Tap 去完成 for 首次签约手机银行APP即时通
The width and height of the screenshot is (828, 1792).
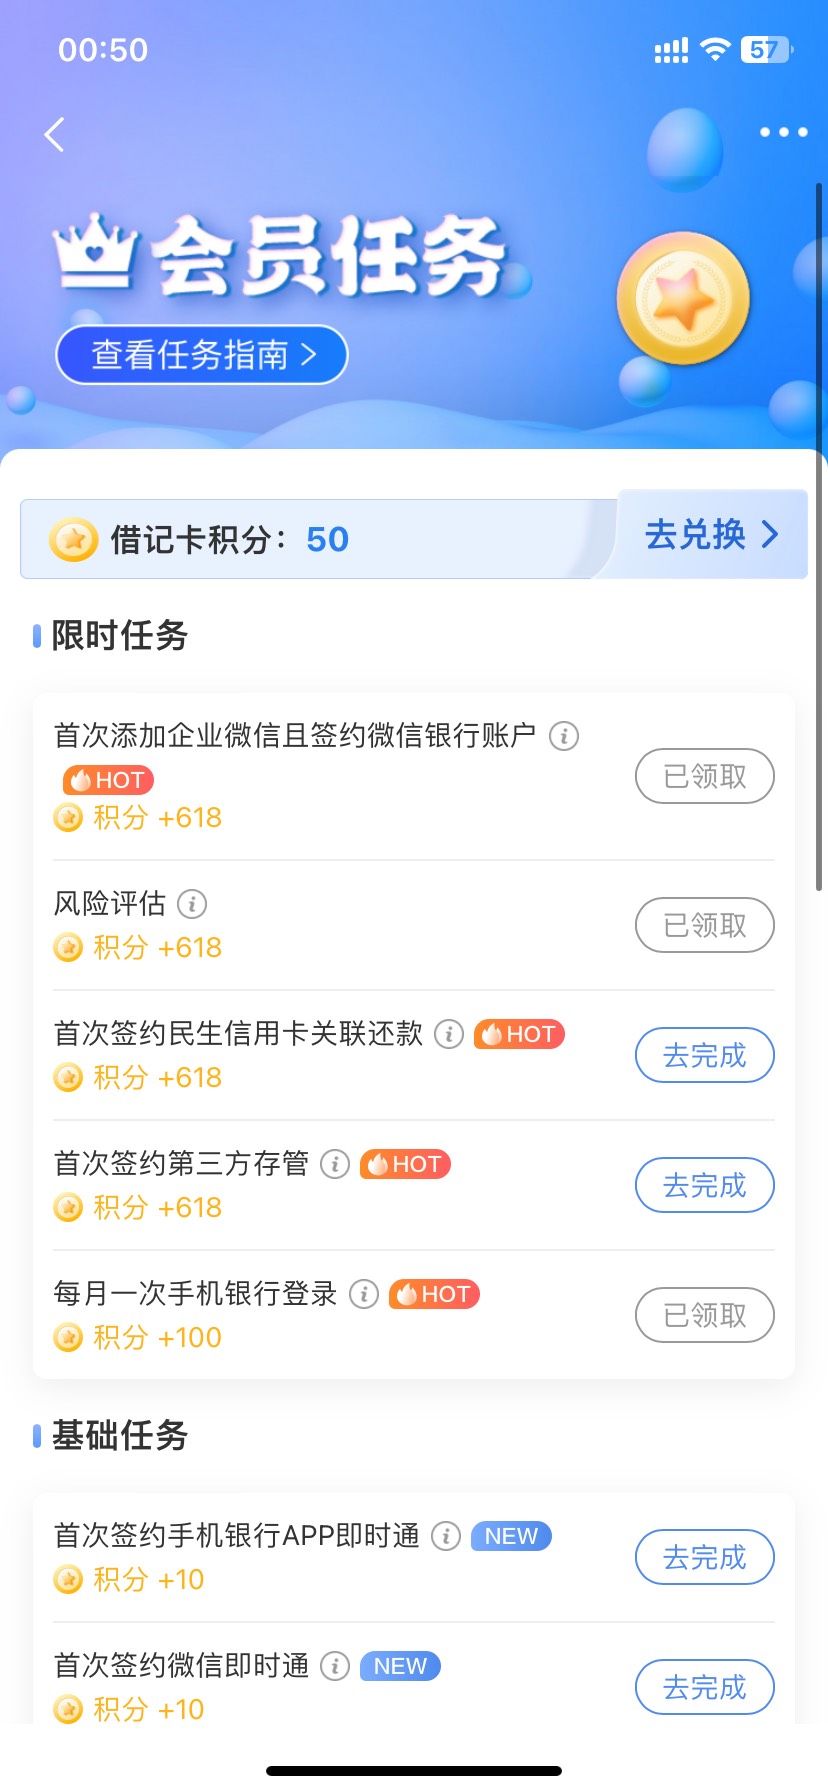(705, 1557)
